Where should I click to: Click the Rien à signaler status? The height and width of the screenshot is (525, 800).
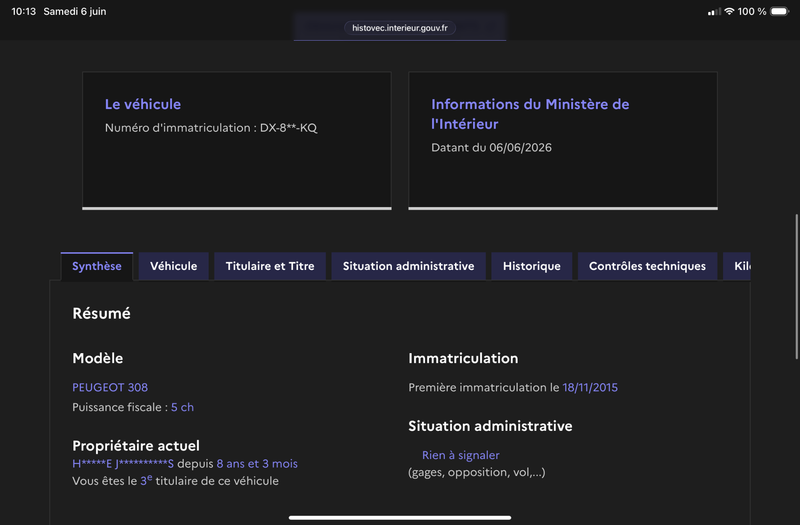coord(460,455)
